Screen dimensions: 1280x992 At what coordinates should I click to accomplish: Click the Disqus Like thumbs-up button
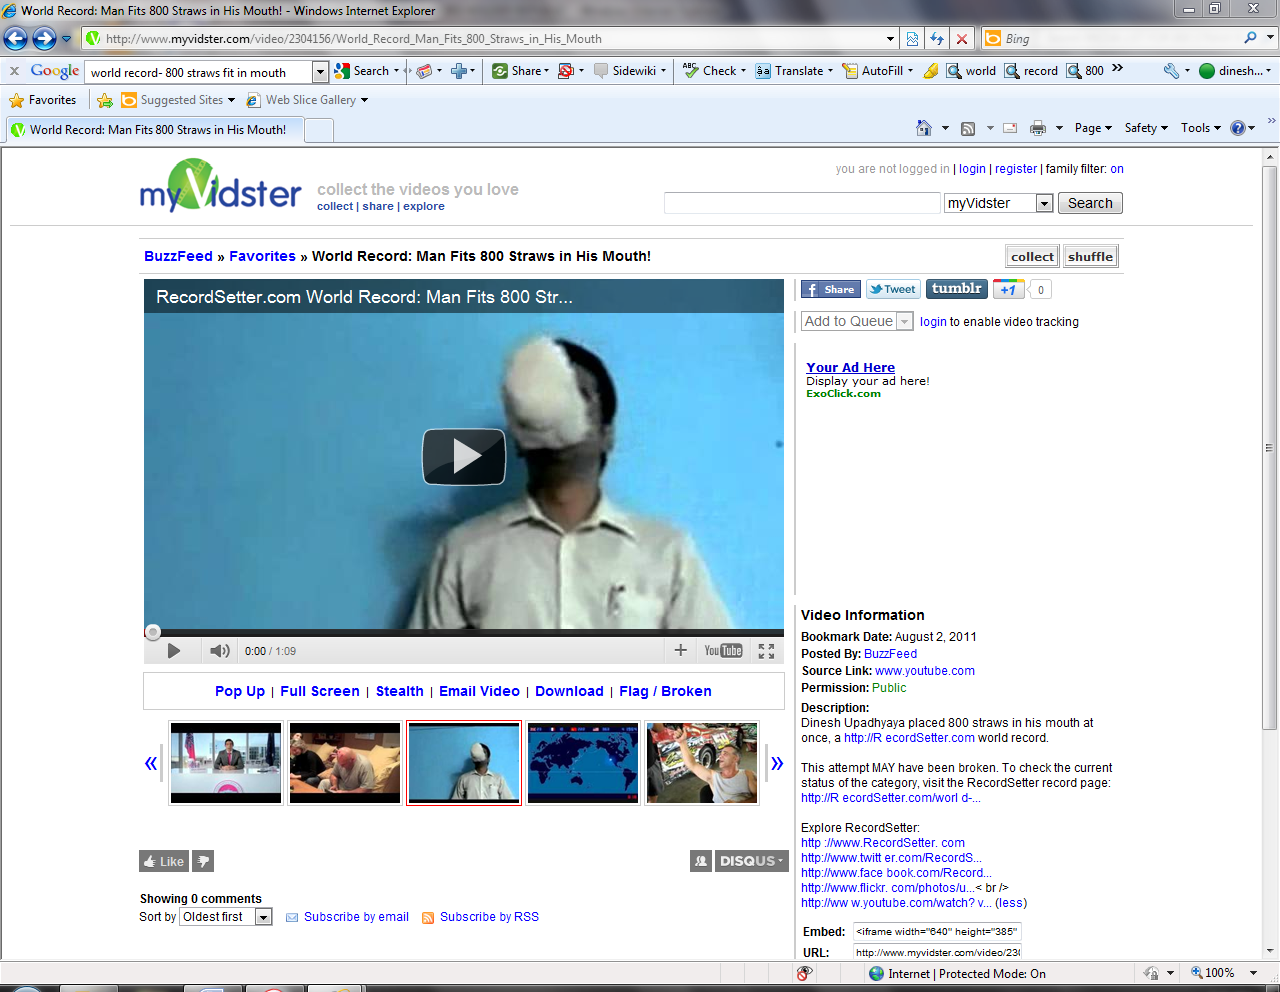(164, 861)
